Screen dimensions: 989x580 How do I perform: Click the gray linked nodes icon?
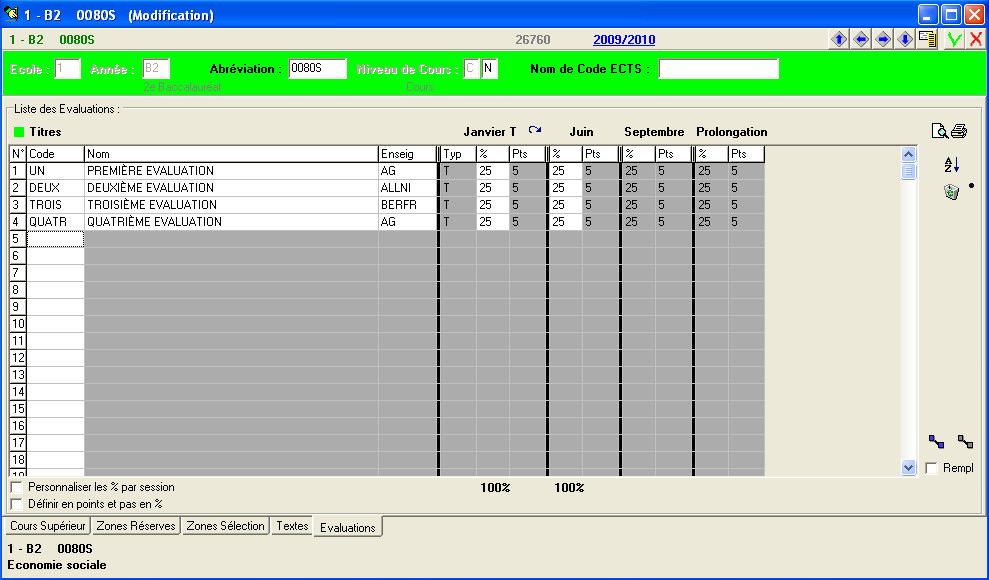[965, 441]
